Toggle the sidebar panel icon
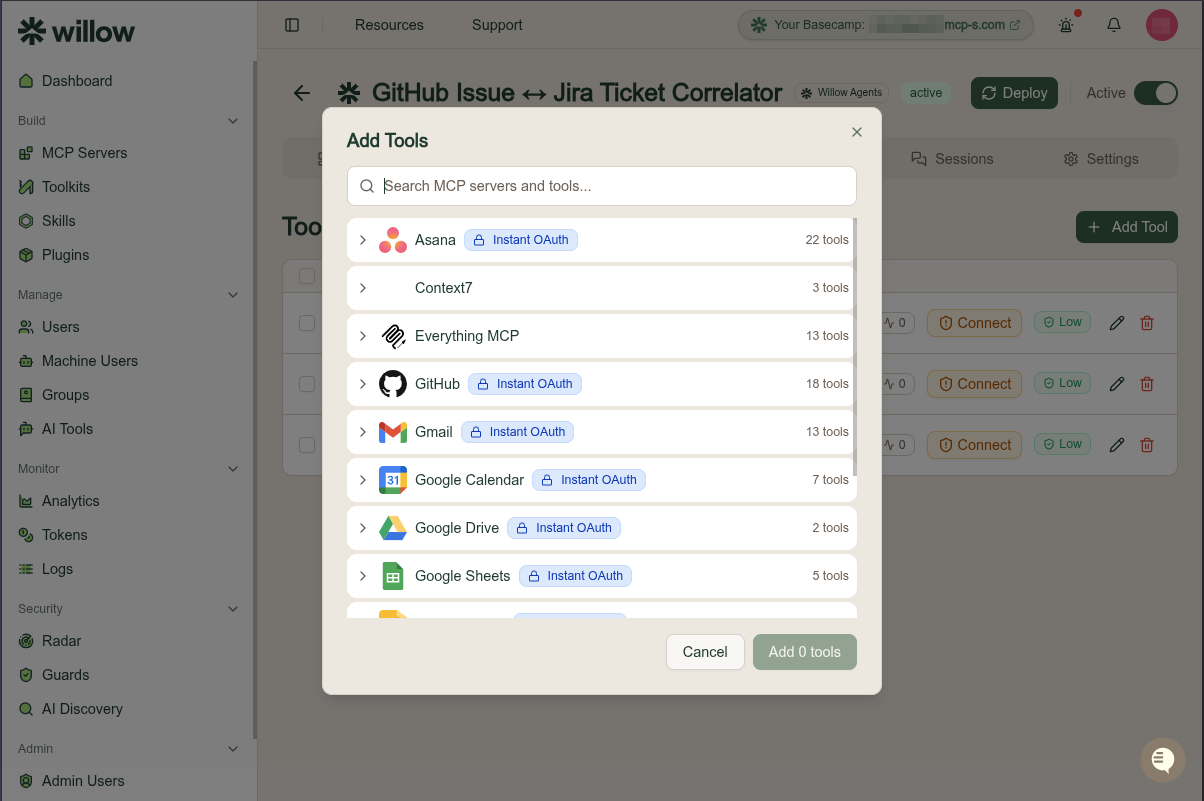Image resolution: width=1204 pixels, height=801 pixels. click(x=292, y=25)
